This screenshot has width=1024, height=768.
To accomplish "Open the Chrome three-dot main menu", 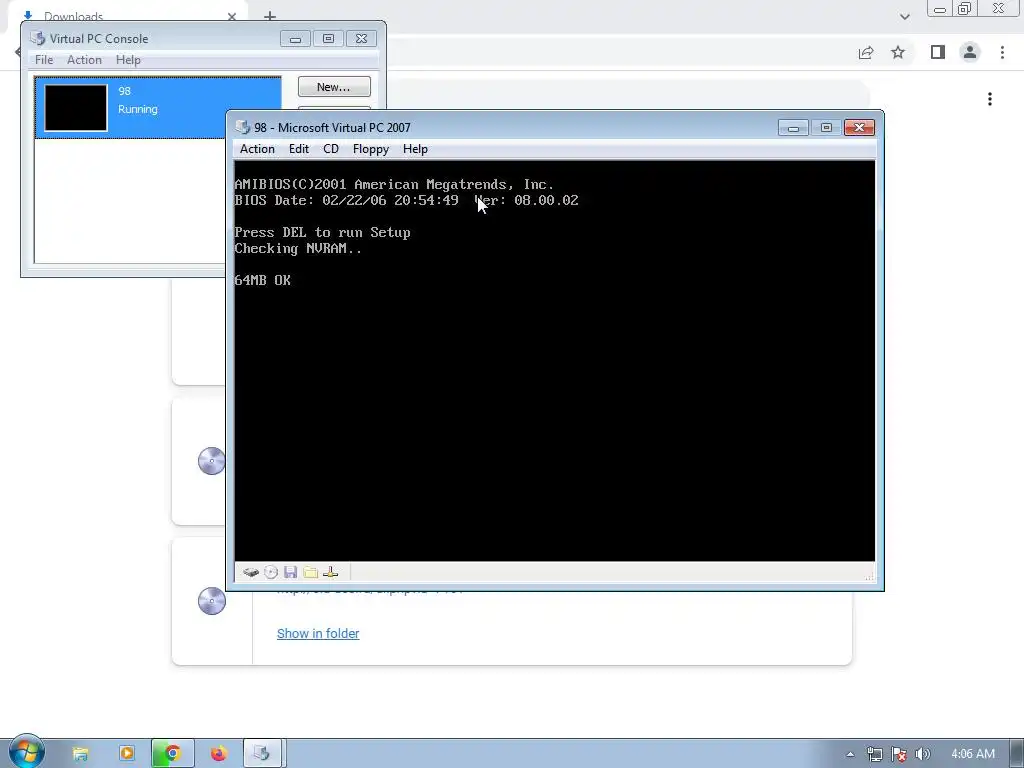I will (x=1002, y=52).
